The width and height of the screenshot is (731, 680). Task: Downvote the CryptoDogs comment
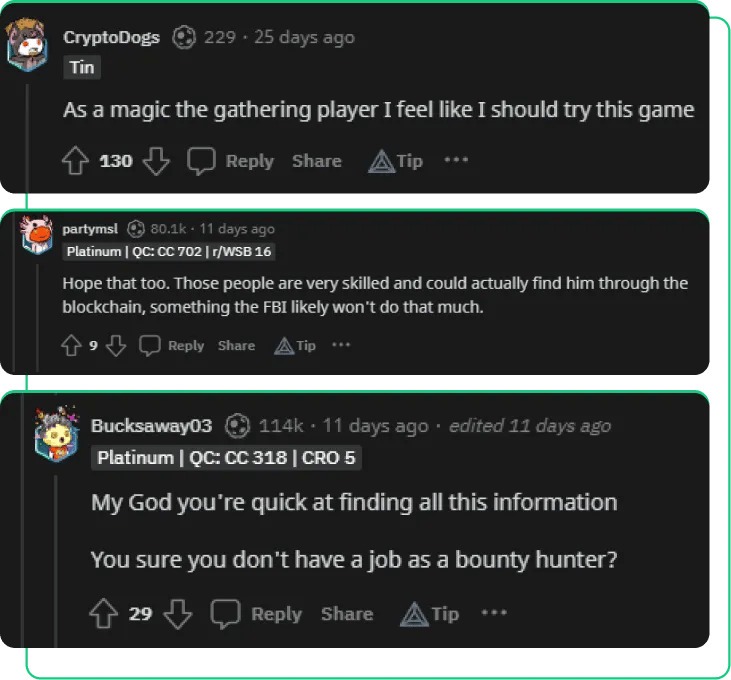pos(156,161)
